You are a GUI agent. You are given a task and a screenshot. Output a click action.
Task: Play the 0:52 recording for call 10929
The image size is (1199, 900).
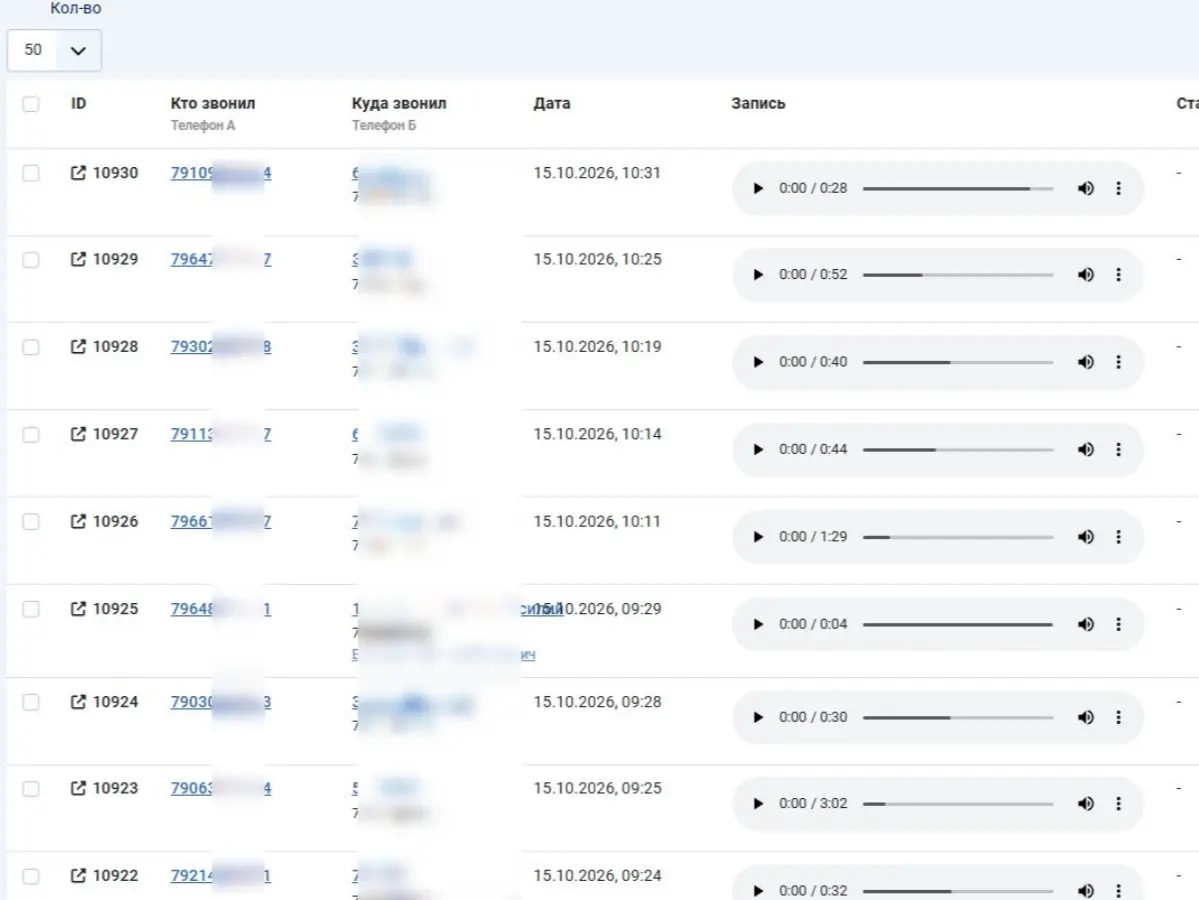[758, 275]
